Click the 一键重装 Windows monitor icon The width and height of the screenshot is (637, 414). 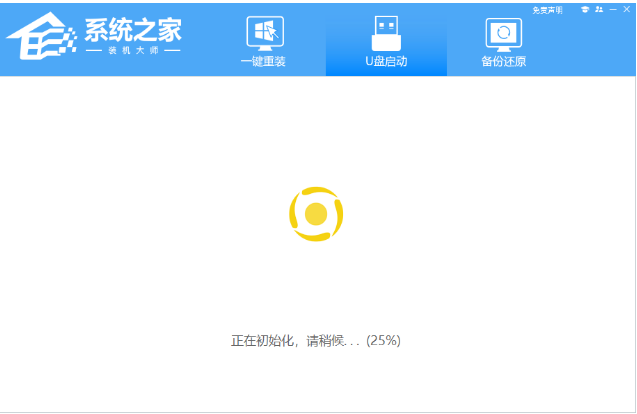pyautogui.click(x=263, y=33)
